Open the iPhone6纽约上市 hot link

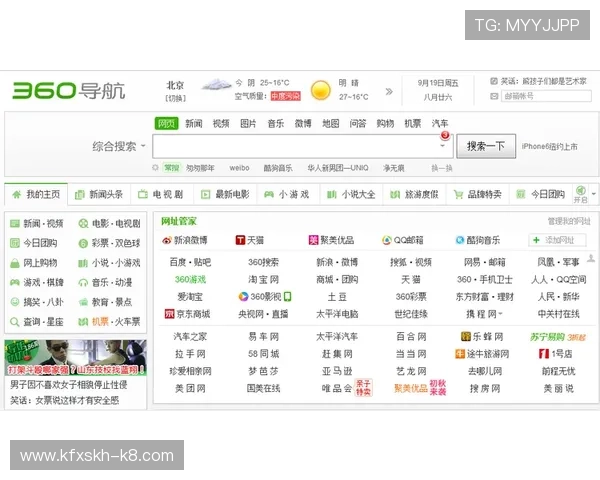coord(549,146)
